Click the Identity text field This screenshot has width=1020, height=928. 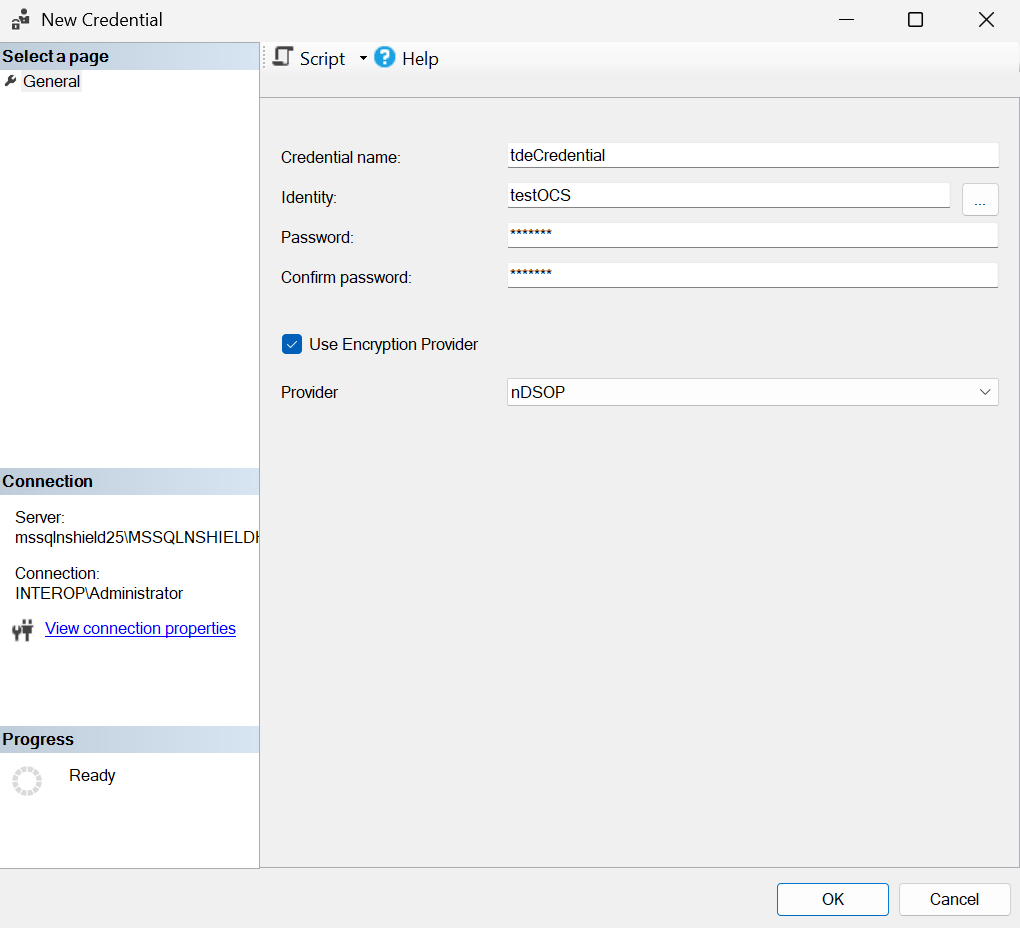729,195
